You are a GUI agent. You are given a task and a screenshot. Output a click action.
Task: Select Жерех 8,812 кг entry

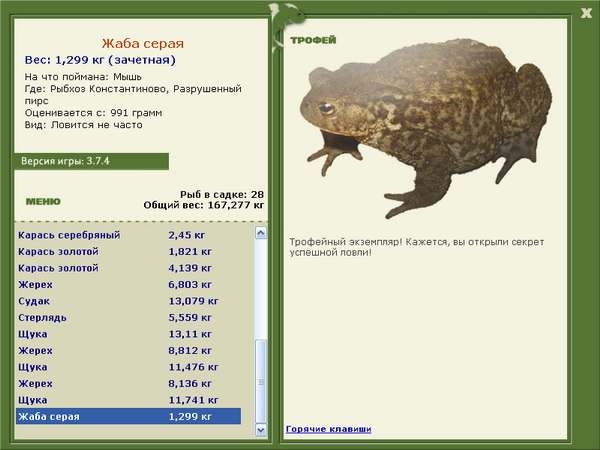pyautogui.click(x=129, y=350)
